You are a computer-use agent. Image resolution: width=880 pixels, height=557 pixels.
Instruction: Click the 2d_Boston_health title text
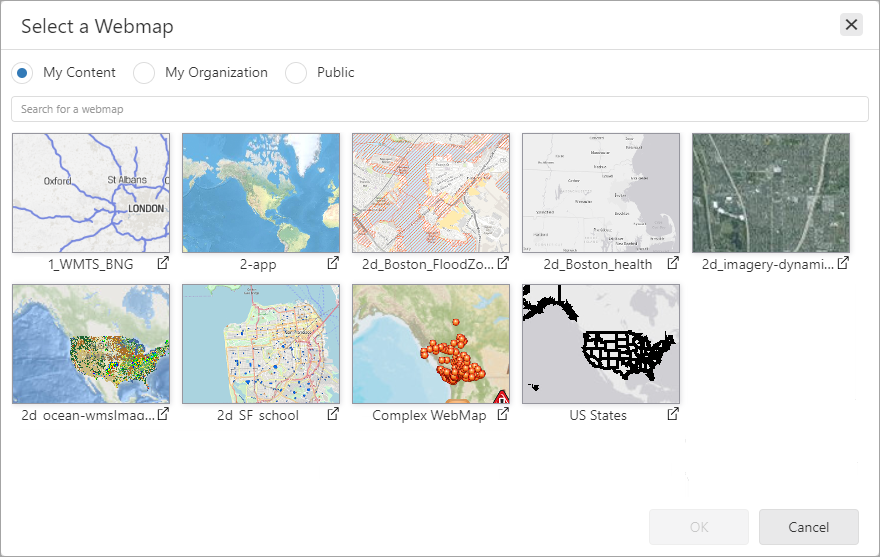(x=598, y=264)
